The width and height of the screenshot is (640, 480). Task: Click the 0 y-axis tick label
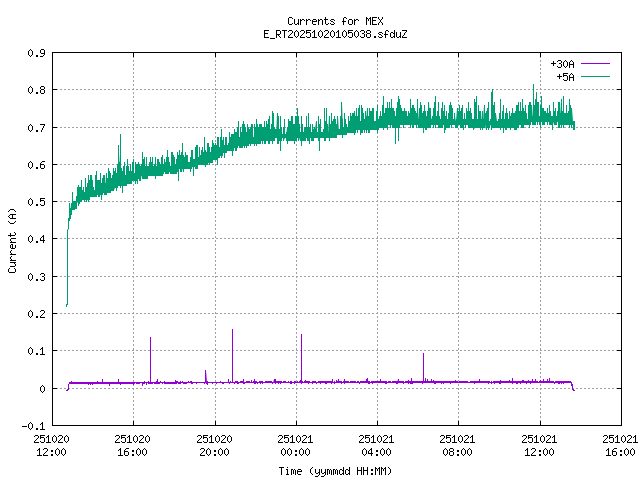41,389
